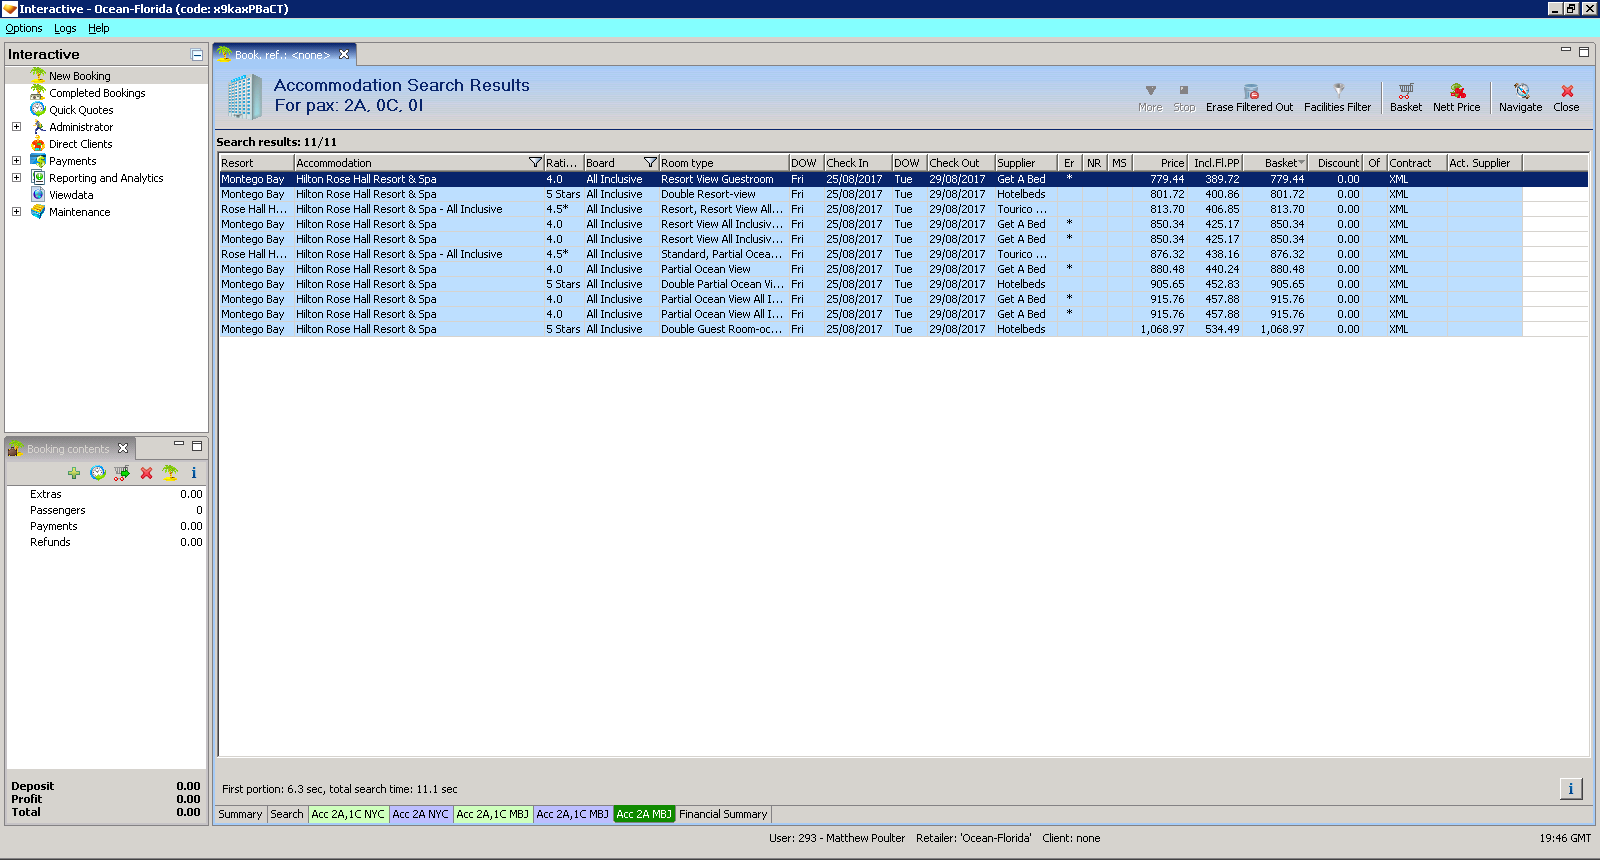
Task: Expand the Maintenance tree node
Action: tap(16, 212)
